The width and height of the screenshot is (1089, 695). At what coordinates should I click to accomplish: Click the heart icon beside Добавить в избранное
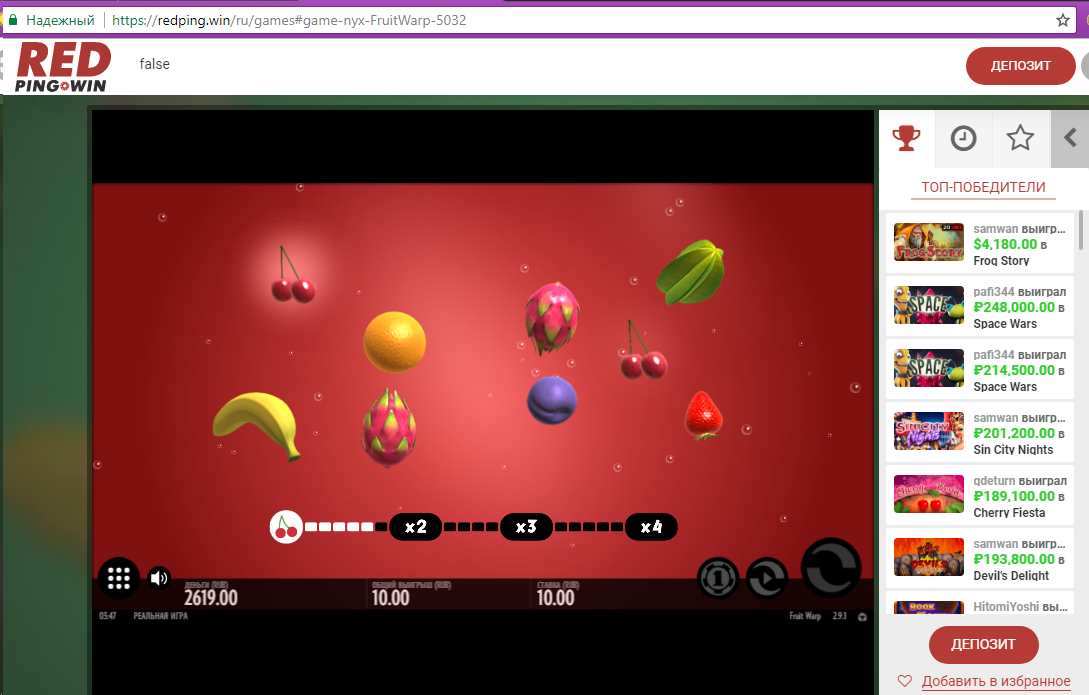(904, 680)
